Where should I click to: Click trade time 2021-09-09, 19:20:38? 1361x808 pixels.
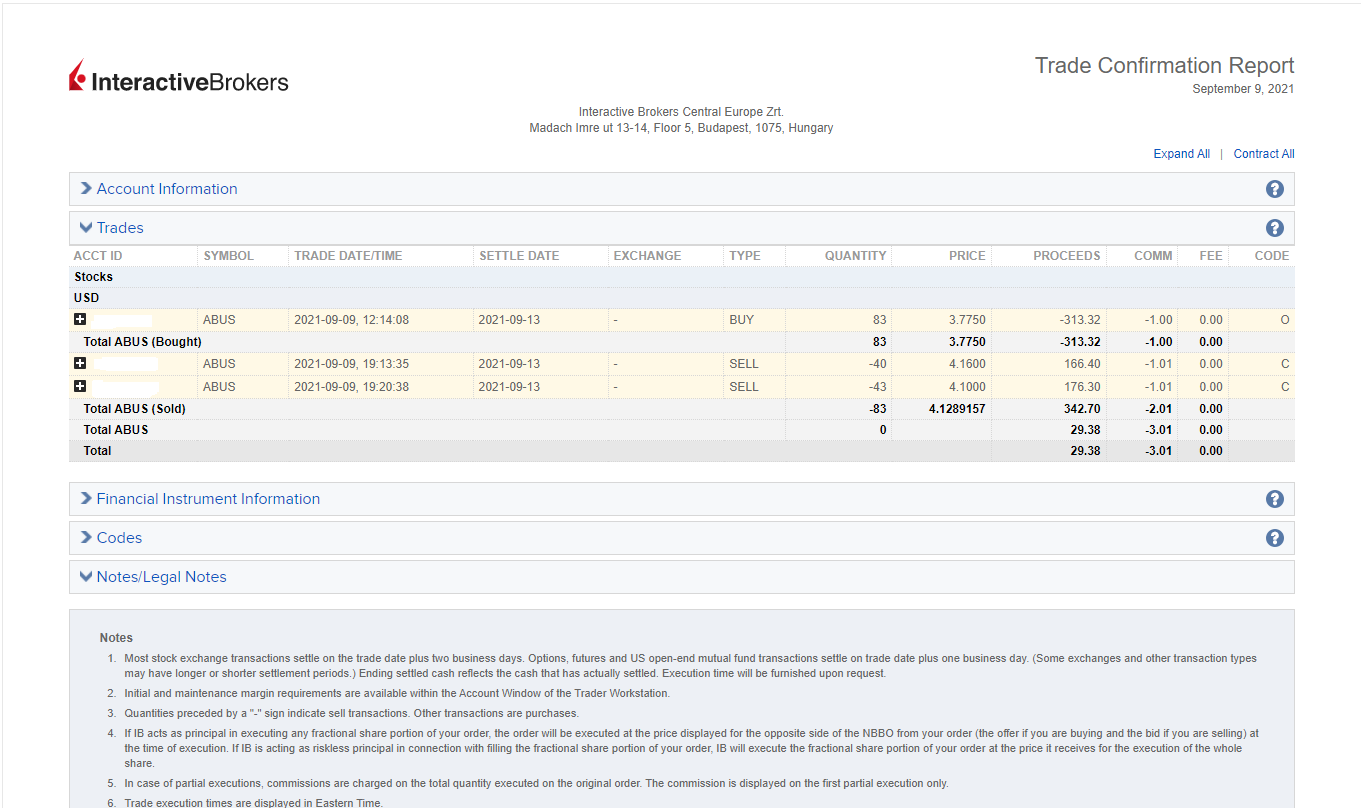(351, 387)
